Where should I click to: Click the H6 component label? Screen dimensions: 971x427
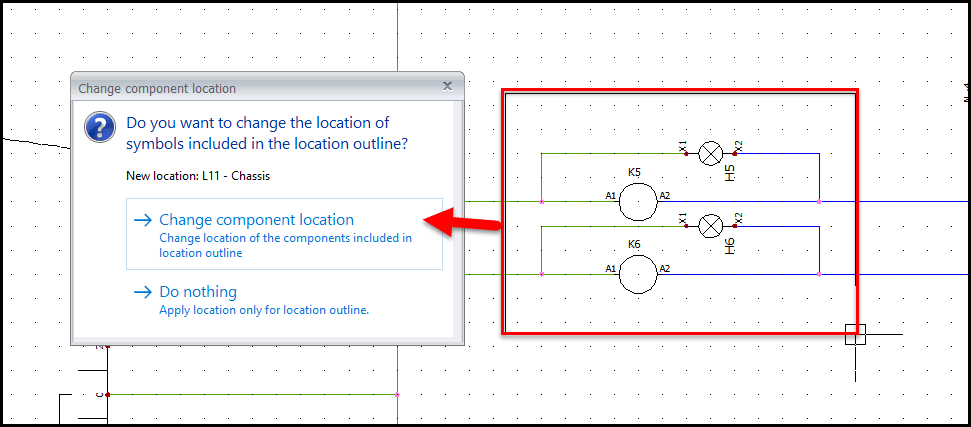pyautogui.click(x=730, y=246)
